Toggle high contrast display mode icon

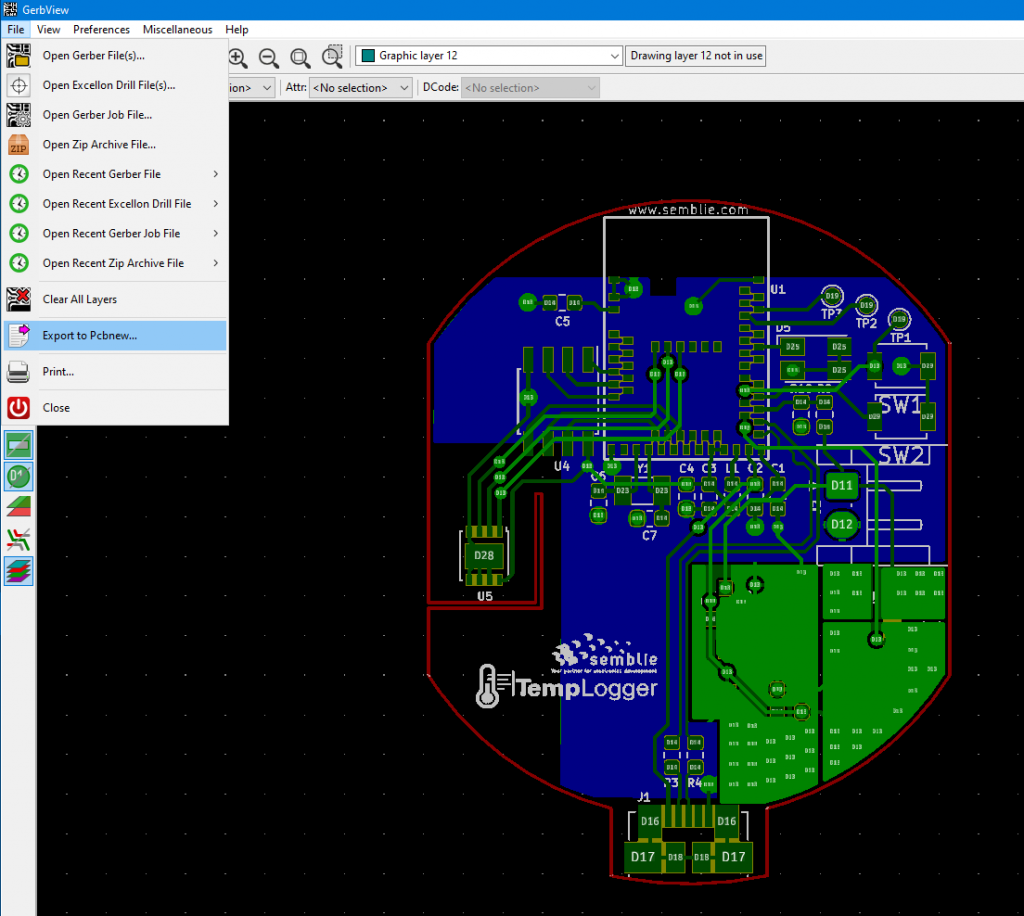pyautogui.click(x=19, y=507)
